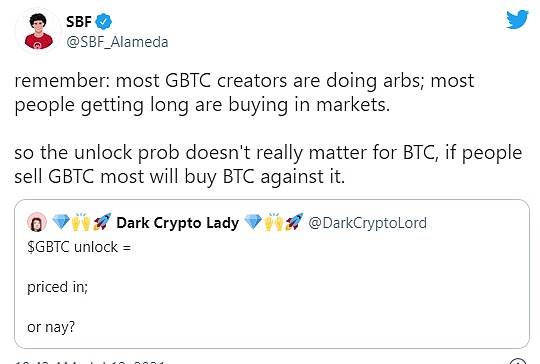Open the @DarkCryptoLord handle
Image resolution: width=540 pixels, height=364 pixels.
[x=367, y=223]
